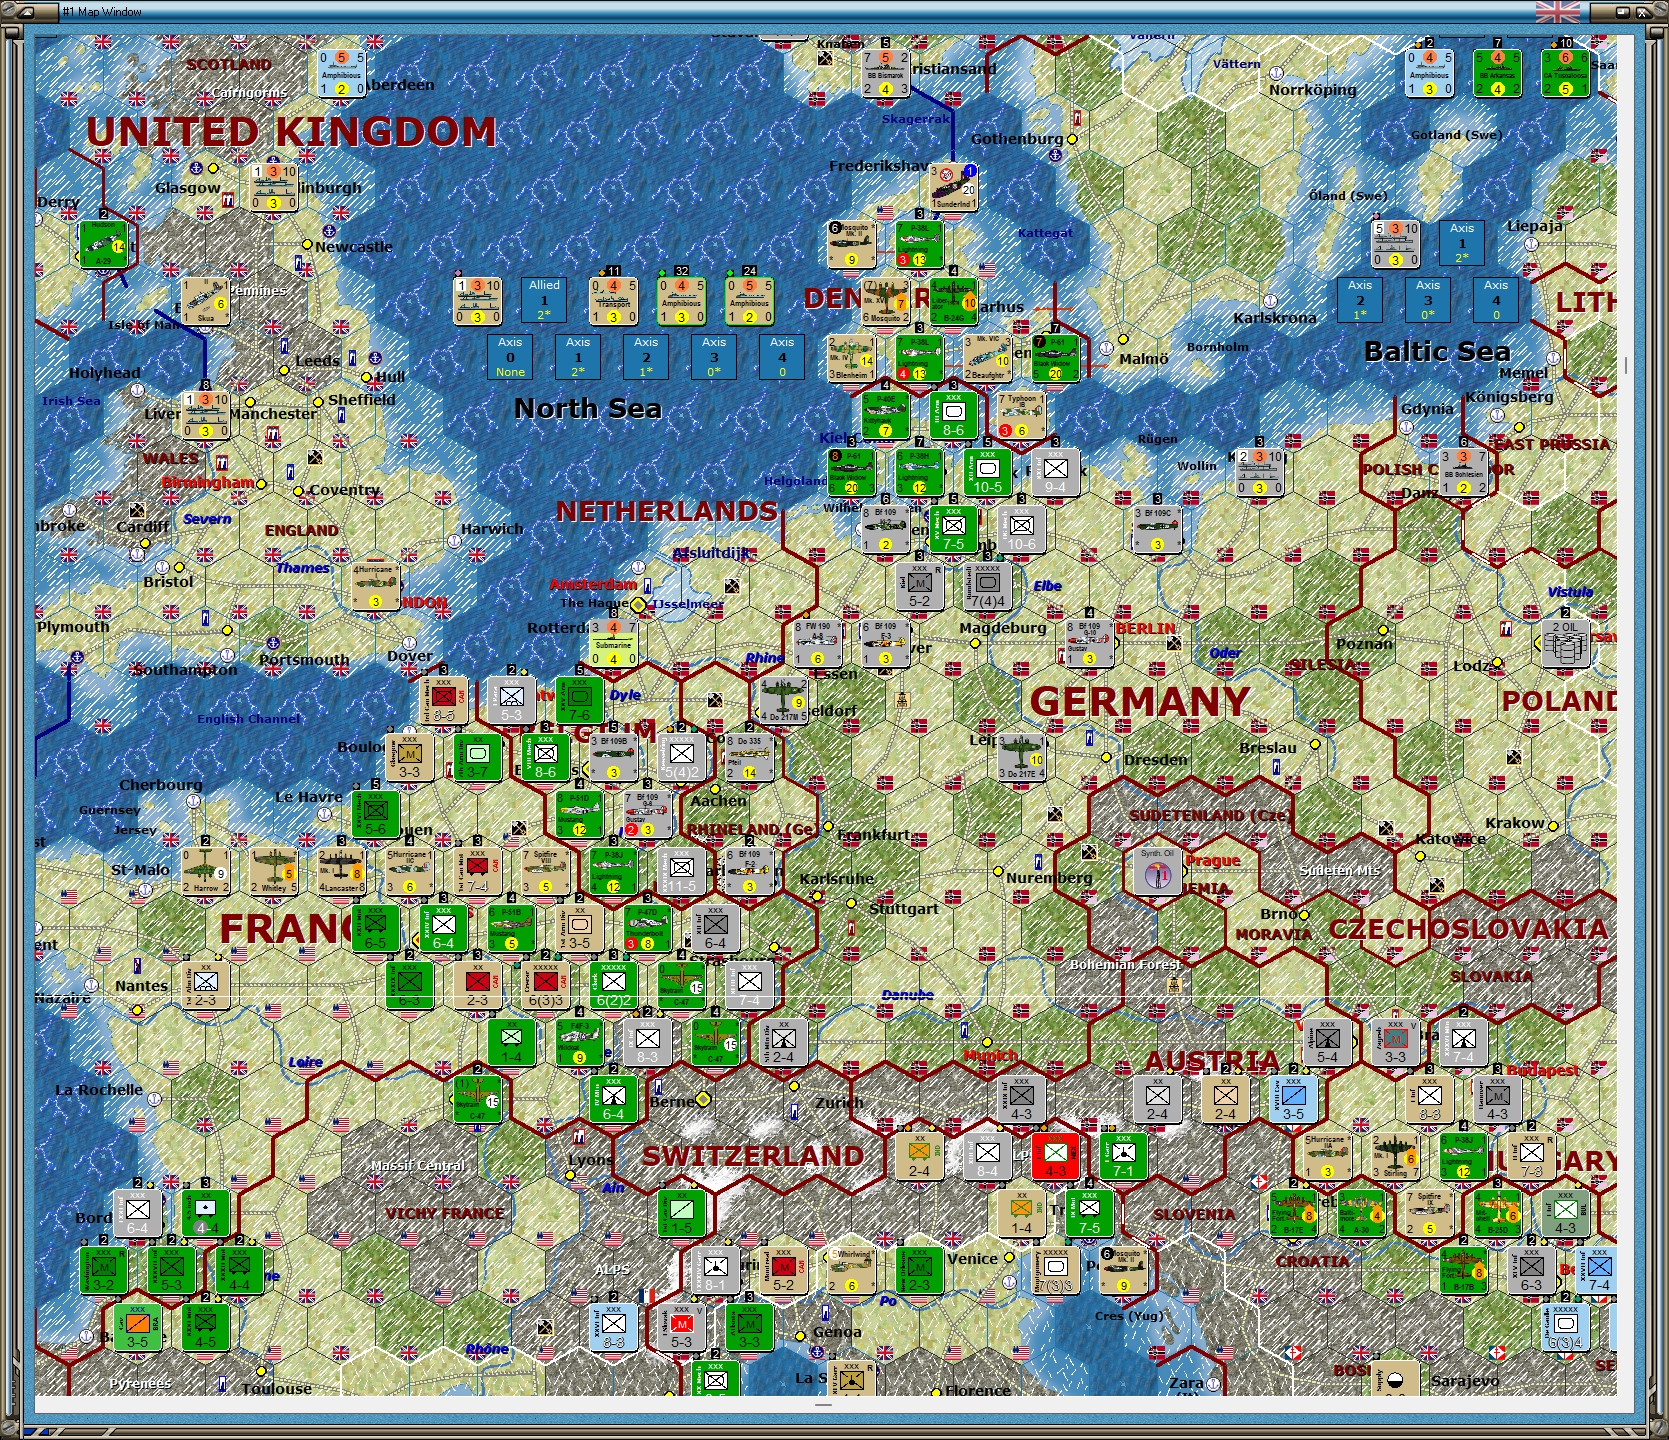Click the British flag in title bar
1669x1440 pixels.
tap(1557, 12)
